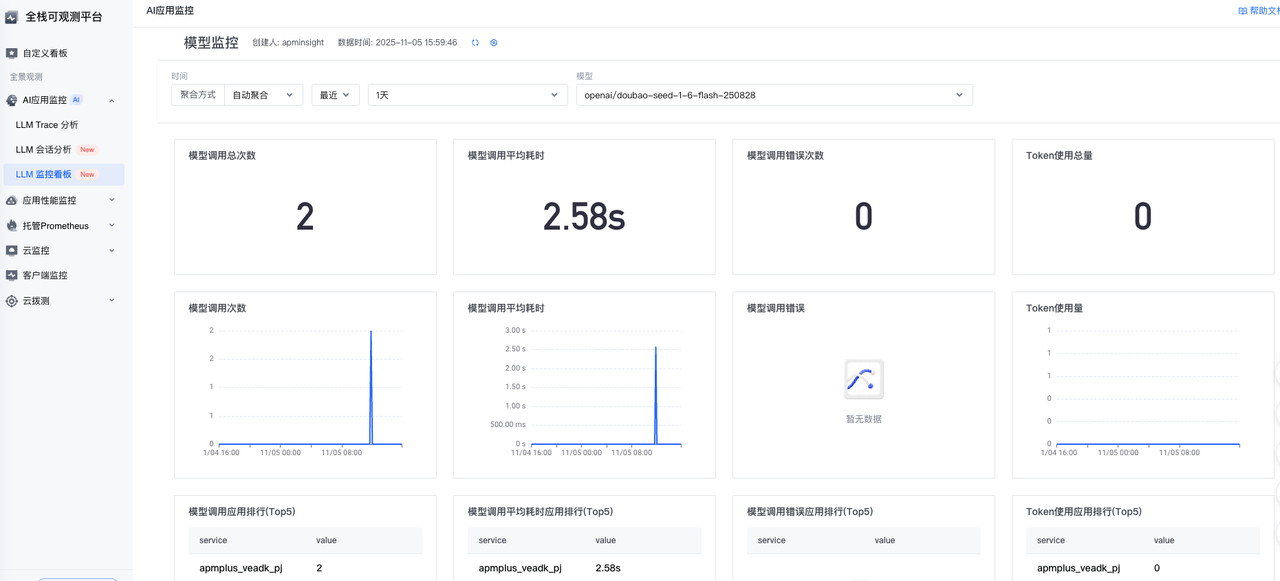Open the model selector doubao-seed dropdown
The height and width of the screenshot is (581, 1280).
click(x=773, y=95)
